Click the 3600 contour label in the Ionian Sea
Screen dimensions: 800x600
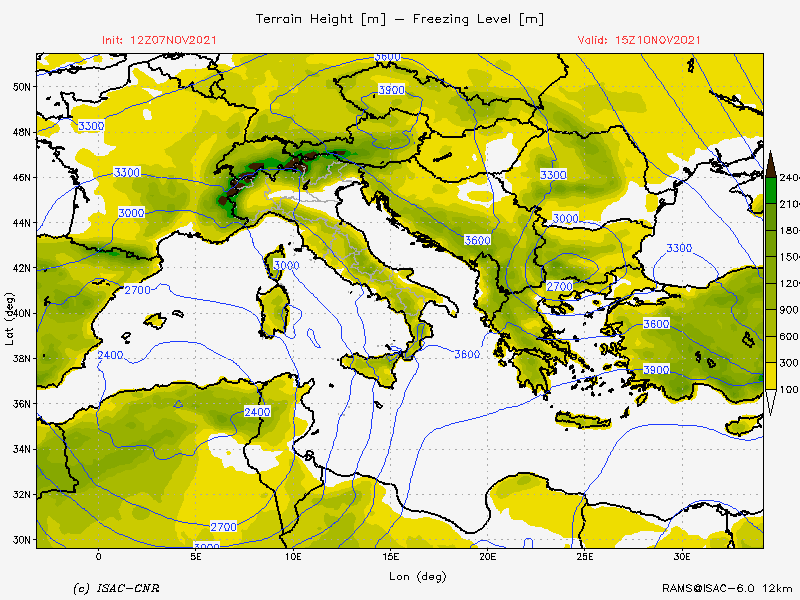click(467, 354)
